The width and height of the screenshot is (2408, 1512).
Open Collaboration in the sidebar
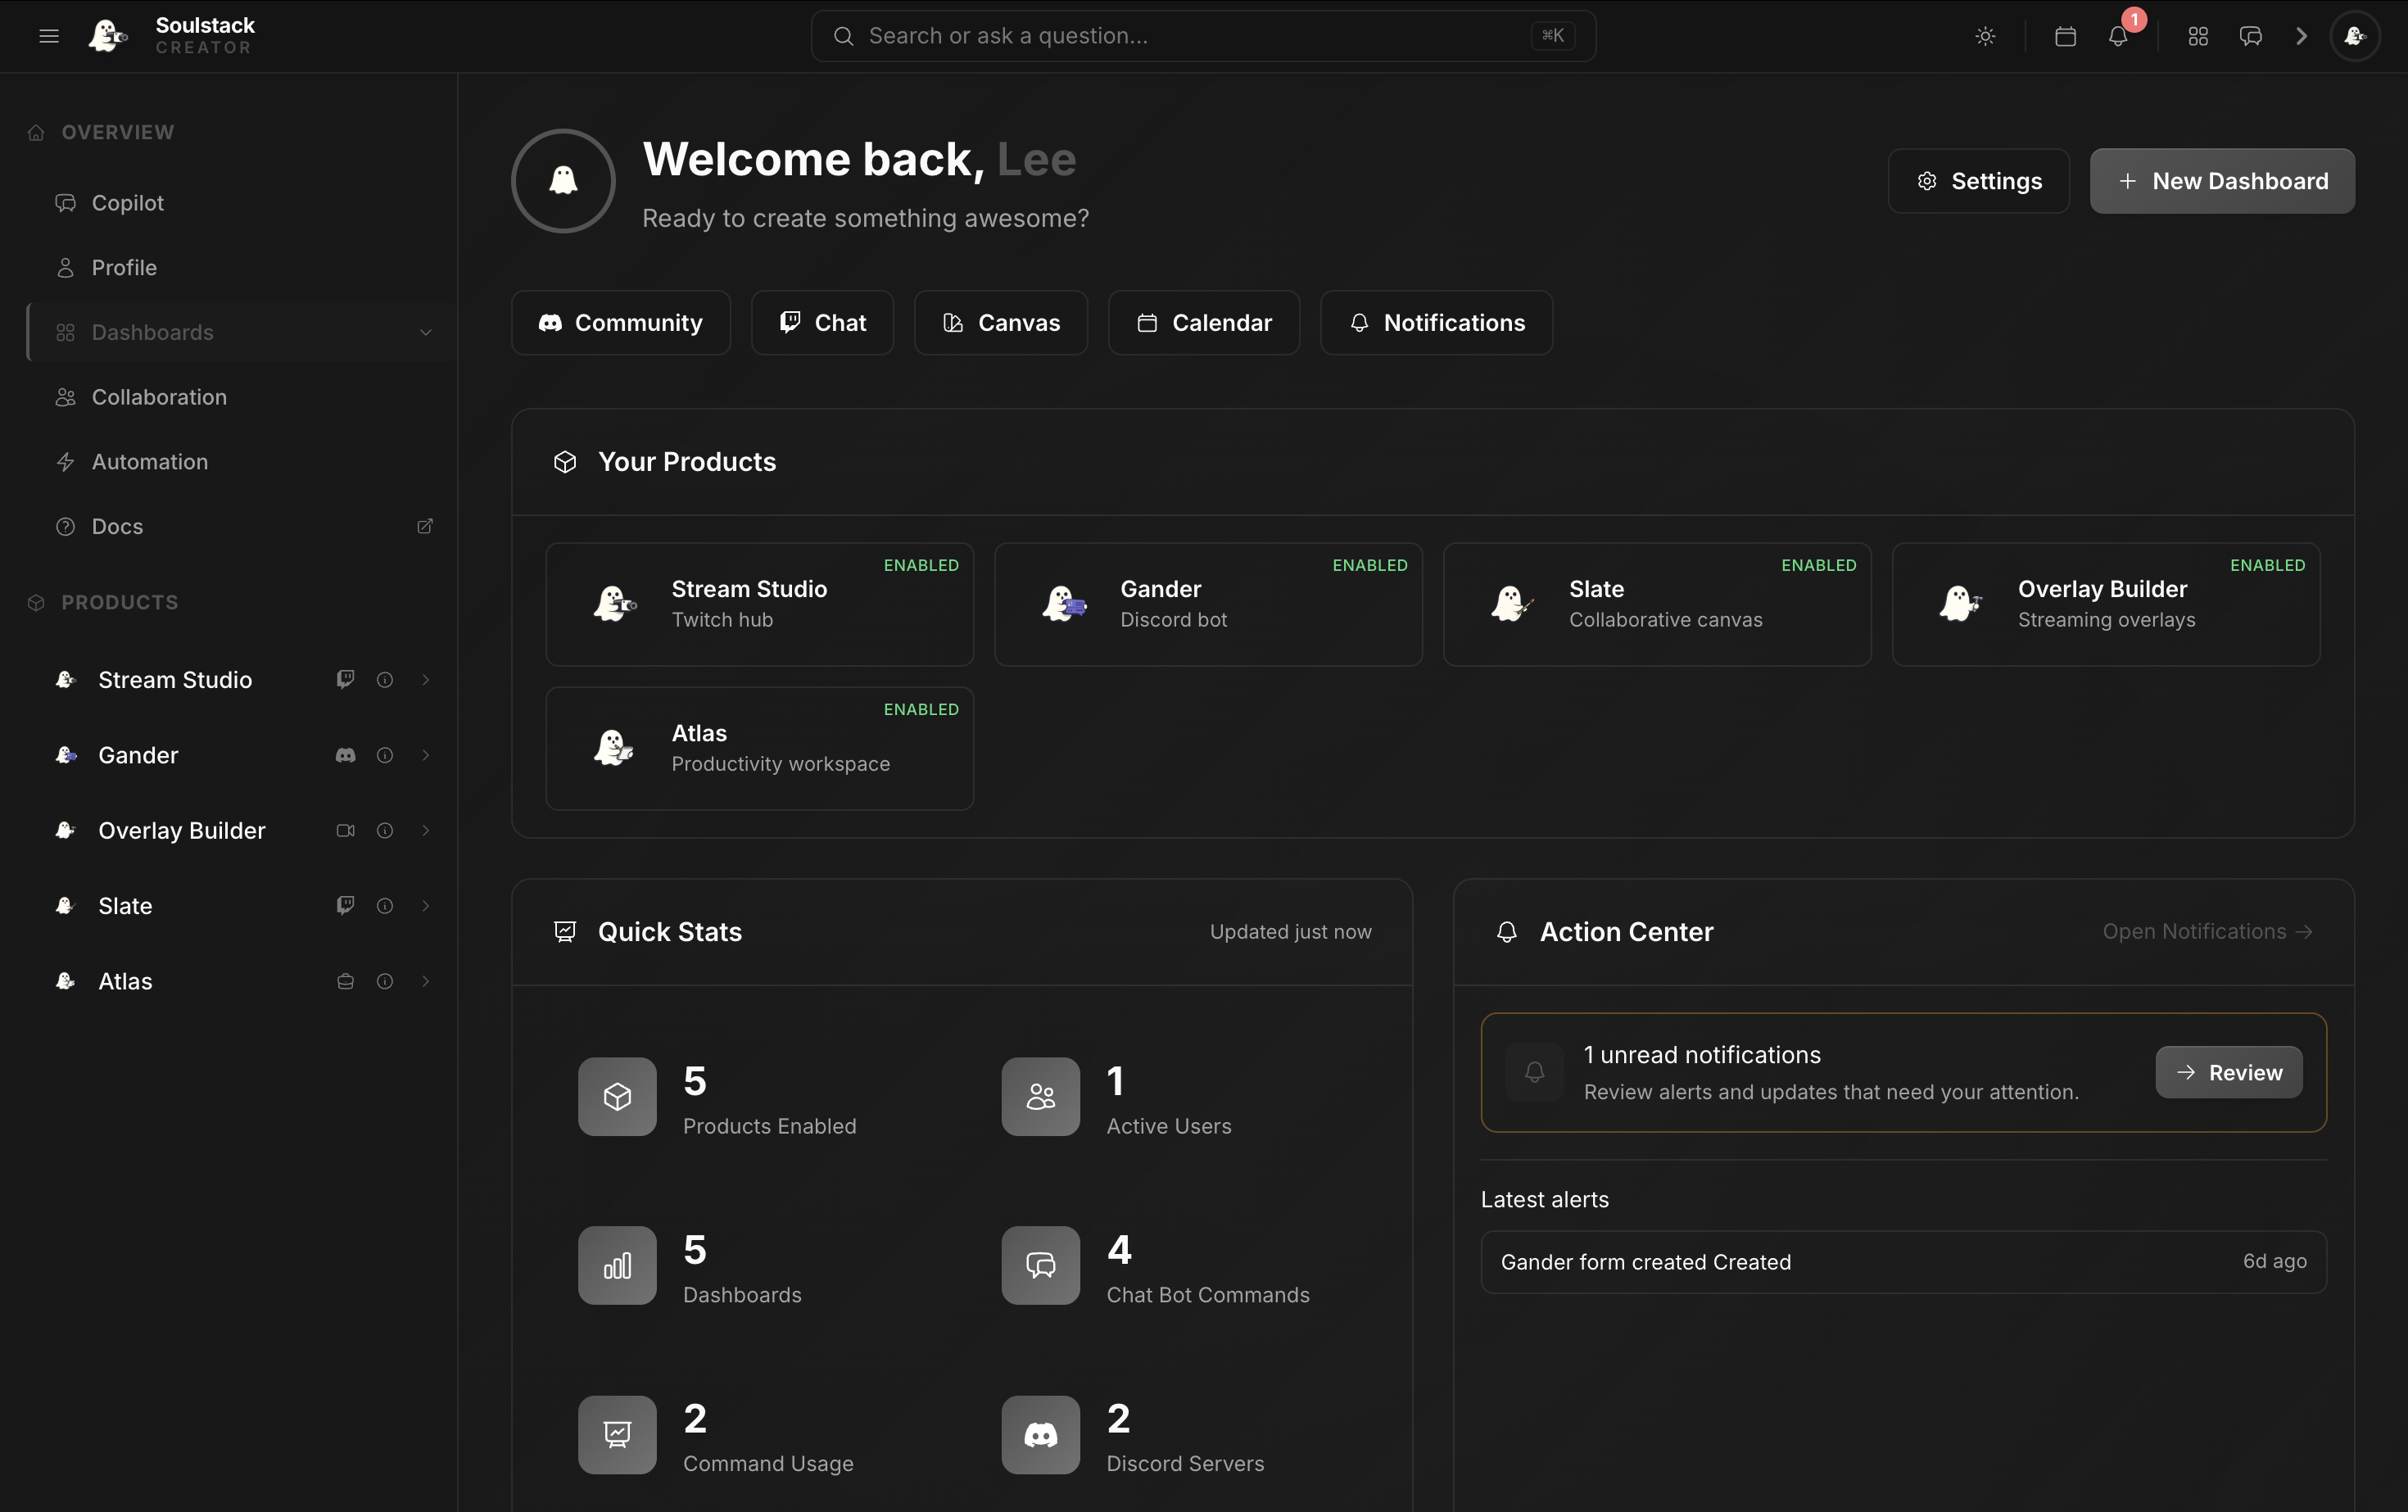[x=240, y=397]
